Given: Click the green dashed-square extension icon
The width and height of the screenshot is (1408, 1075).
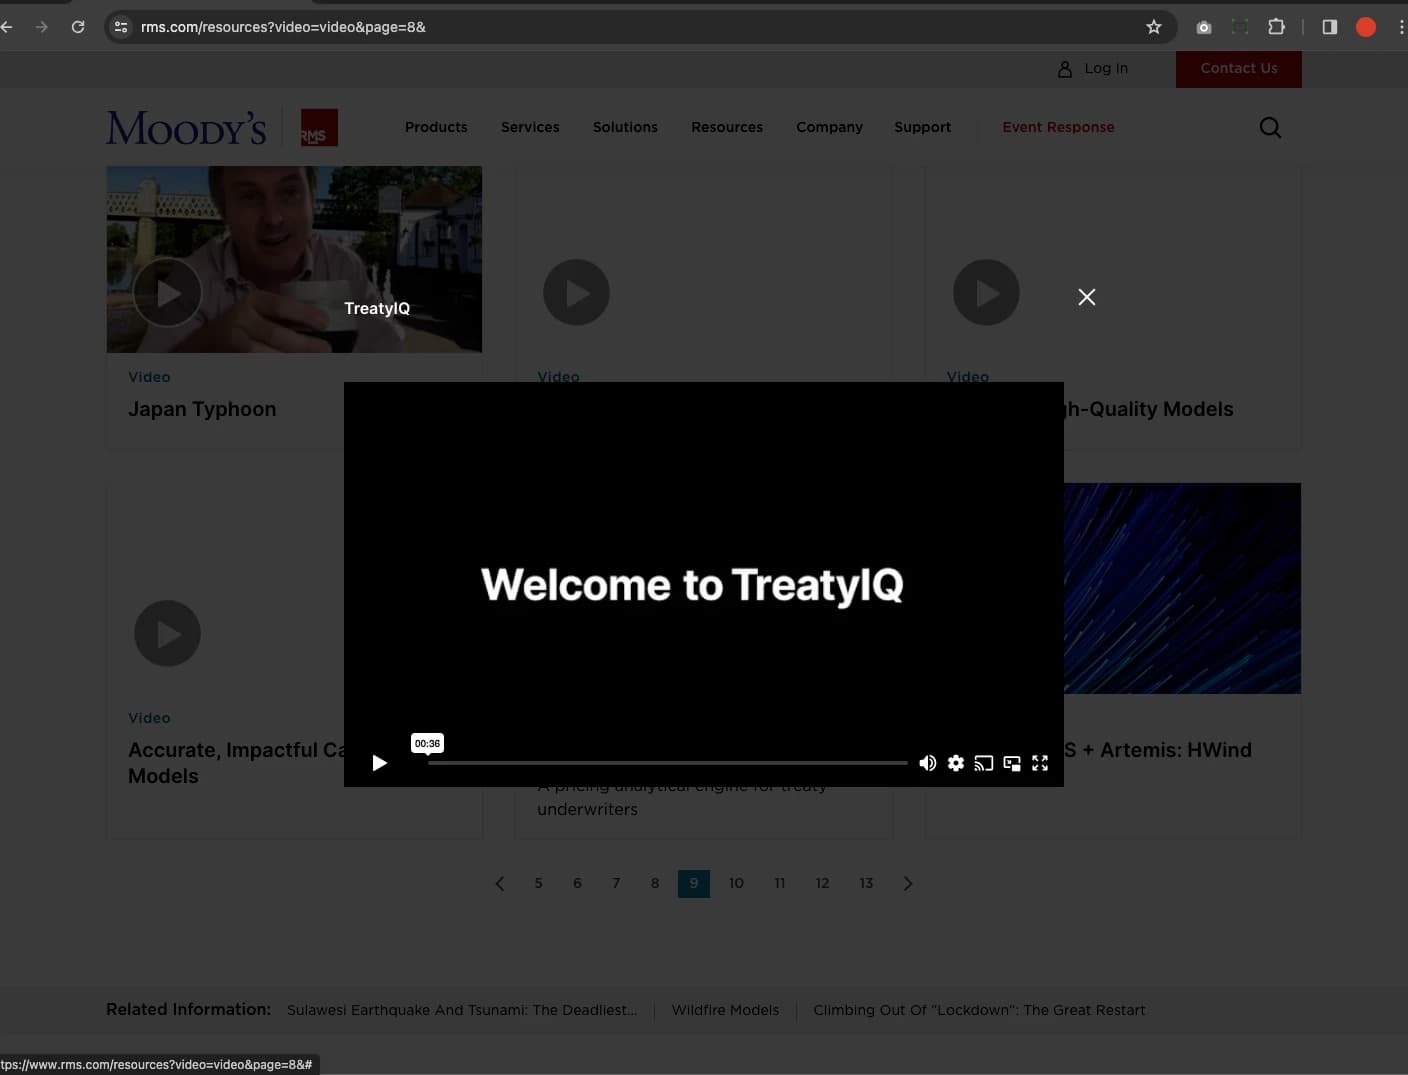Looking at the screenshot, I should (x=1240, y=27).
